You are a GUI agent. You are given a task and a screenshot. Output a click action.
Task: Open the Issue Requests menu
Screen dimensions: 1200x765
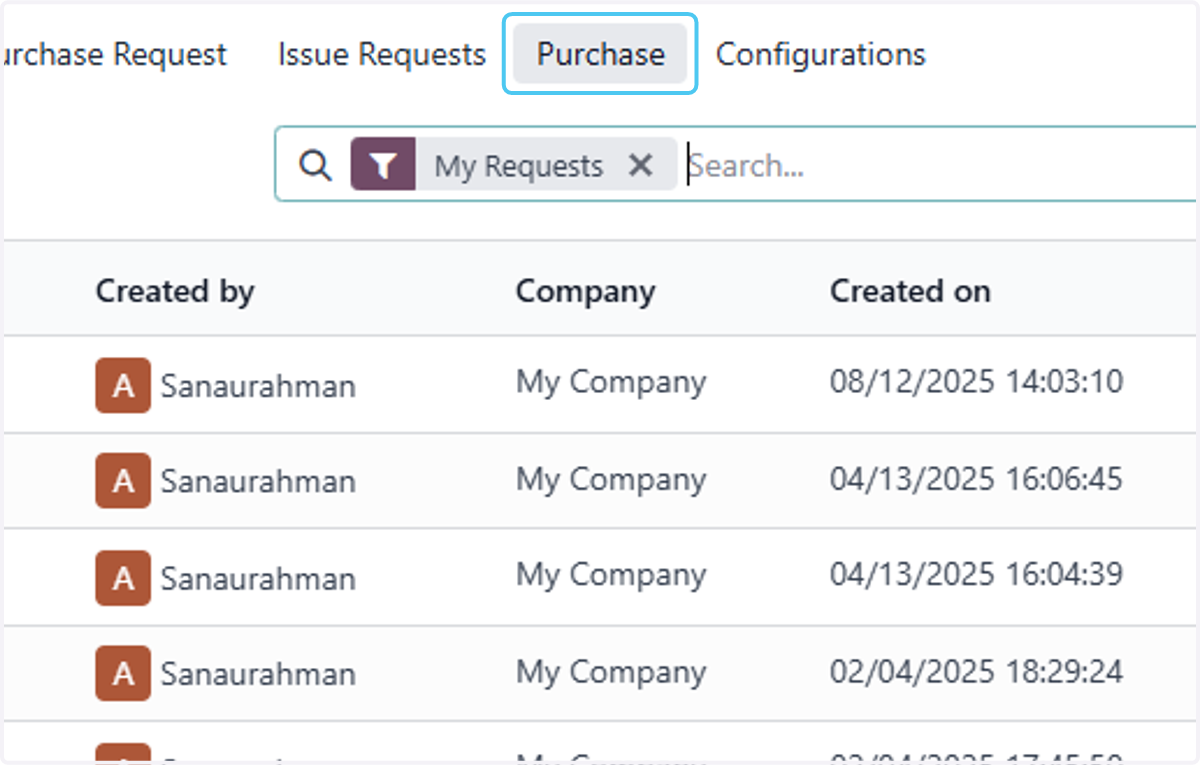point(382,54)
